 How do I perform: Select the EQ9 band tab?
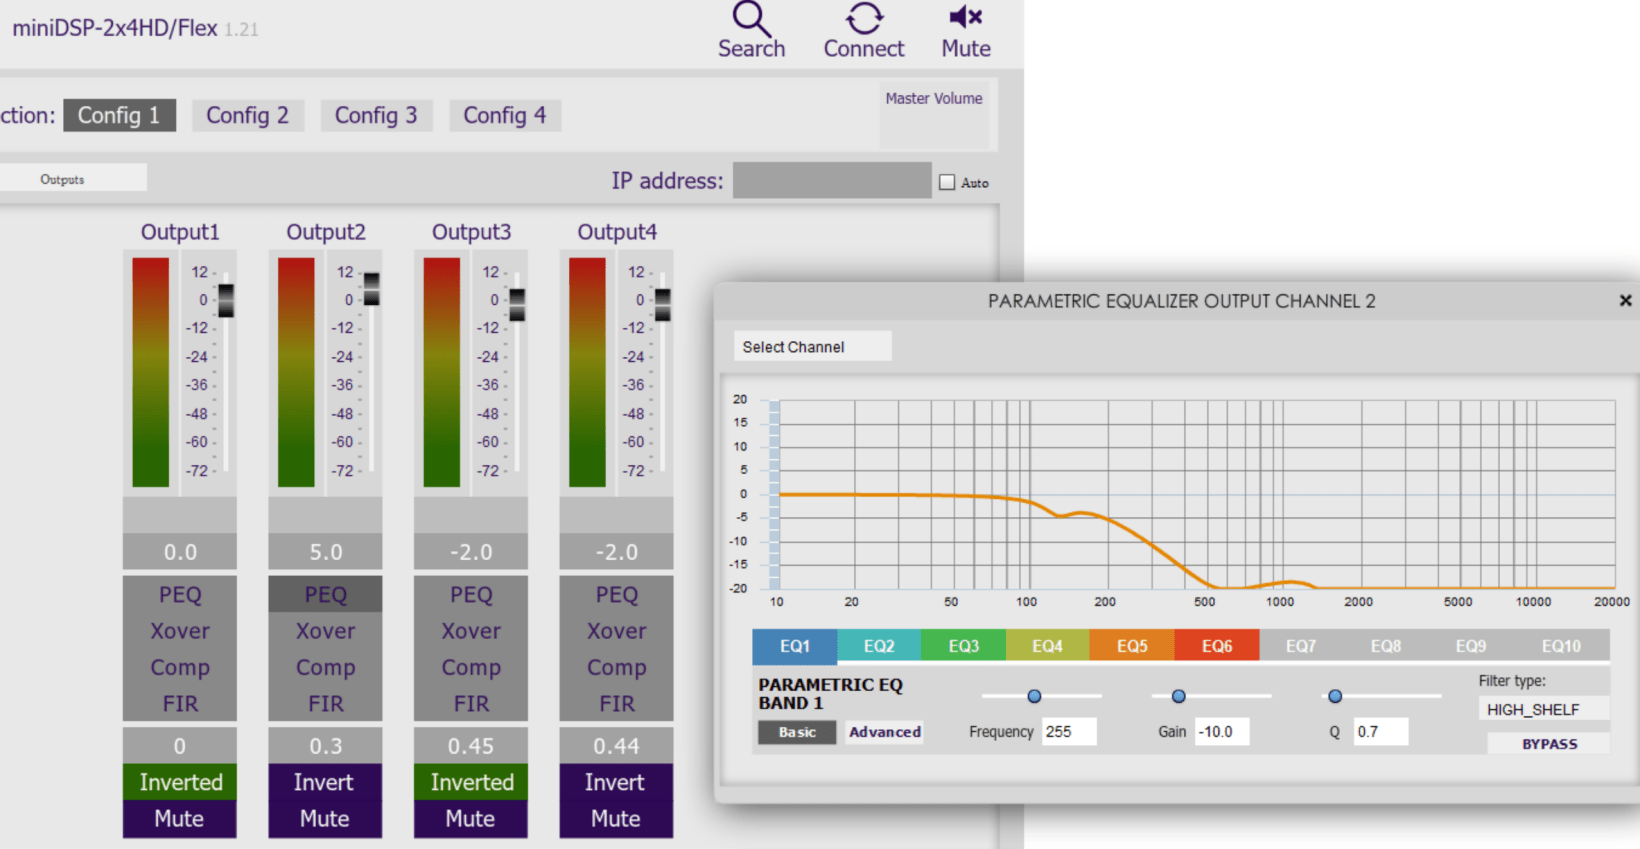pyautogui.click(x=1470, y=646)
